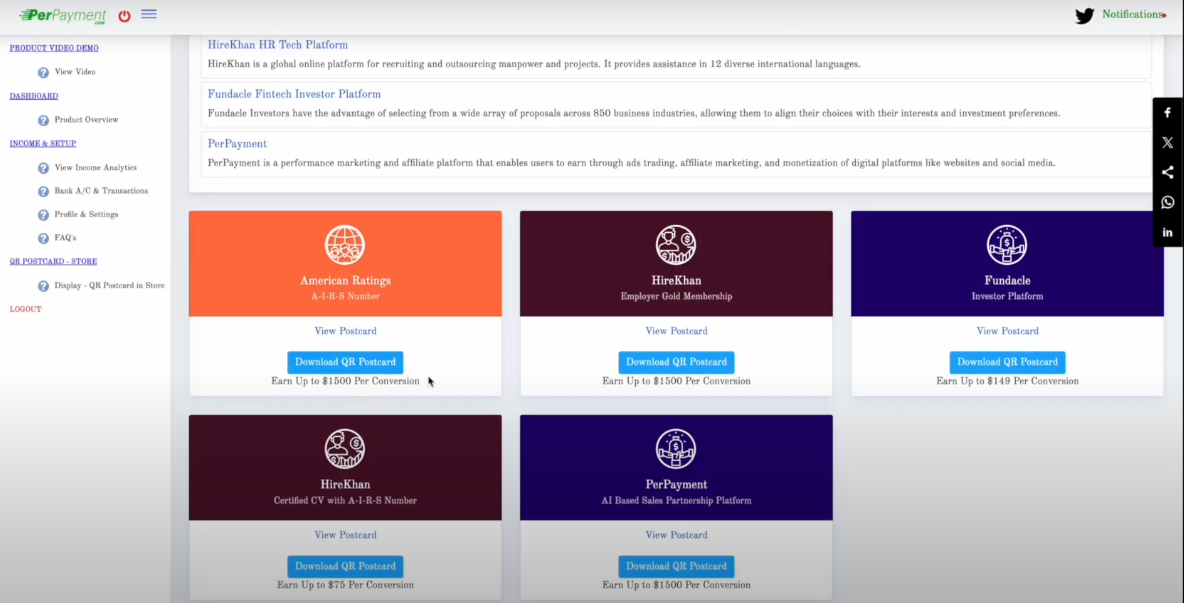
Task: Open Profile & Settings
Action: pyautogui.click(x=86, y=214)
